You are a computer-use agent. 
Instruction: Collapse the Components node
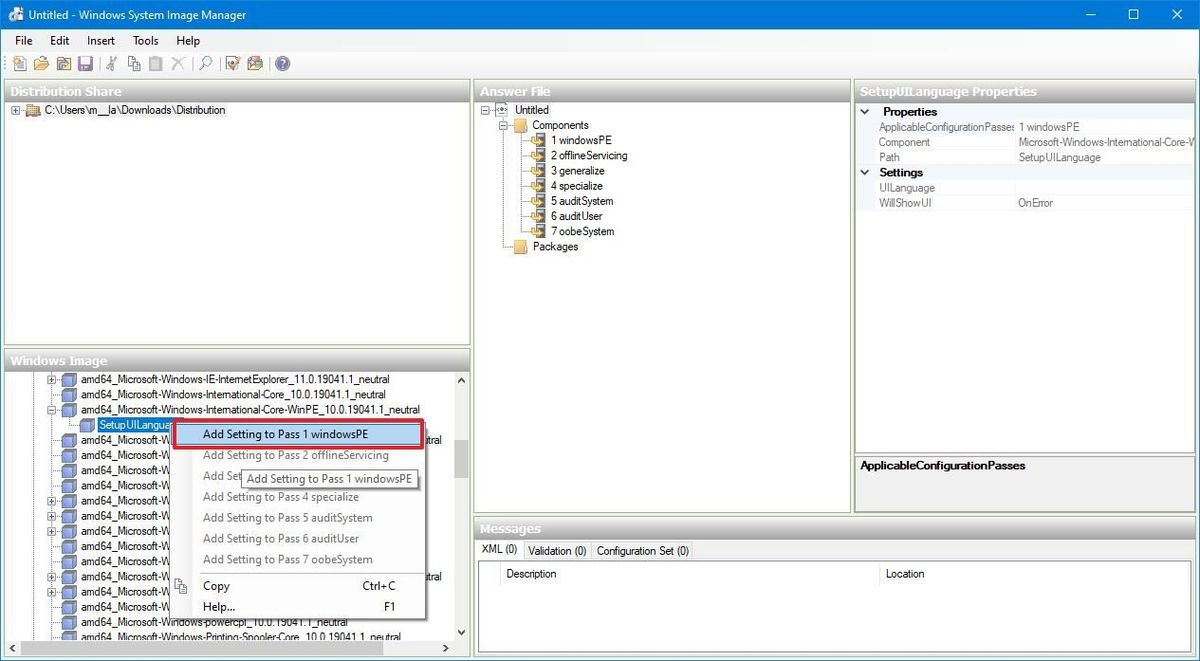(x=505, y=124)
